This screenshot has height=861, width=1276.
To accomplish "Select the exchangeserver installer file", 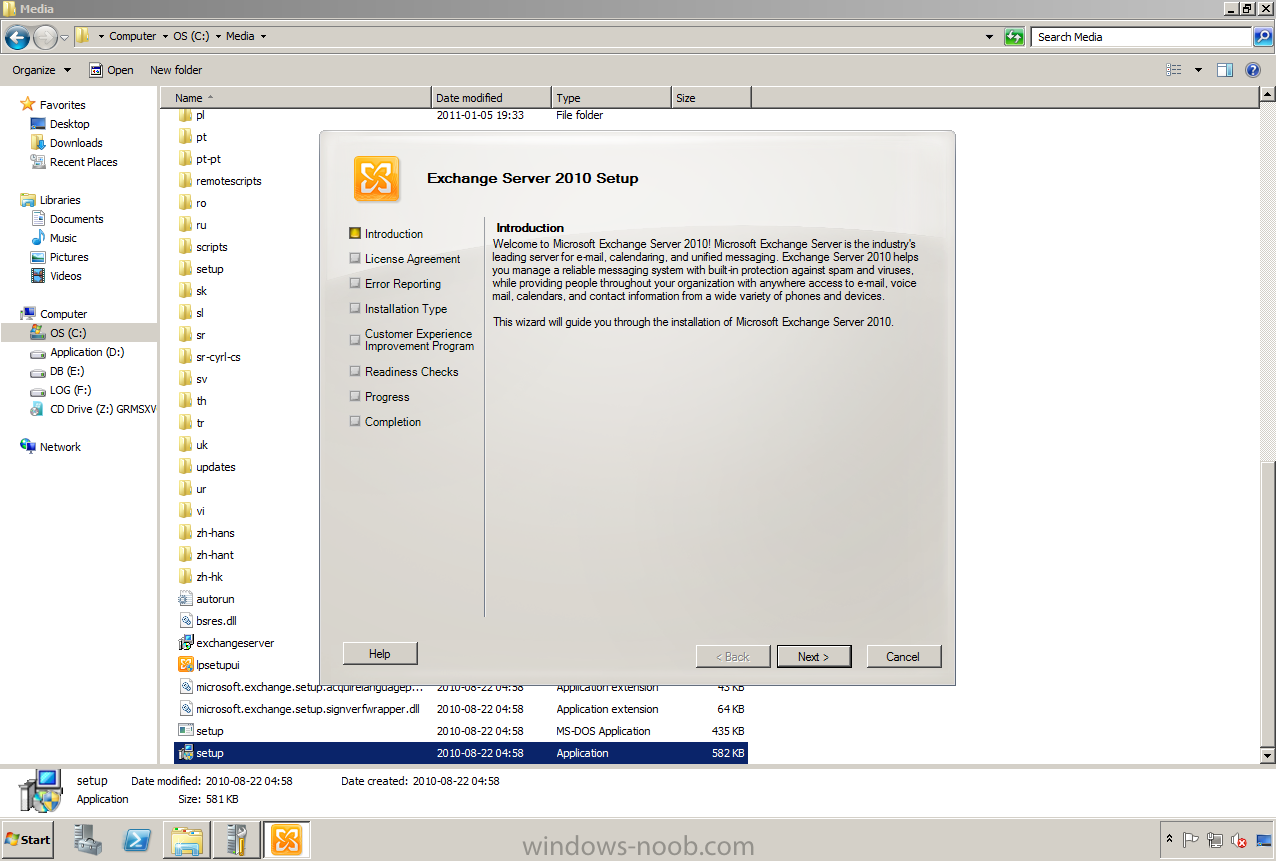I will tap(226, 643).
